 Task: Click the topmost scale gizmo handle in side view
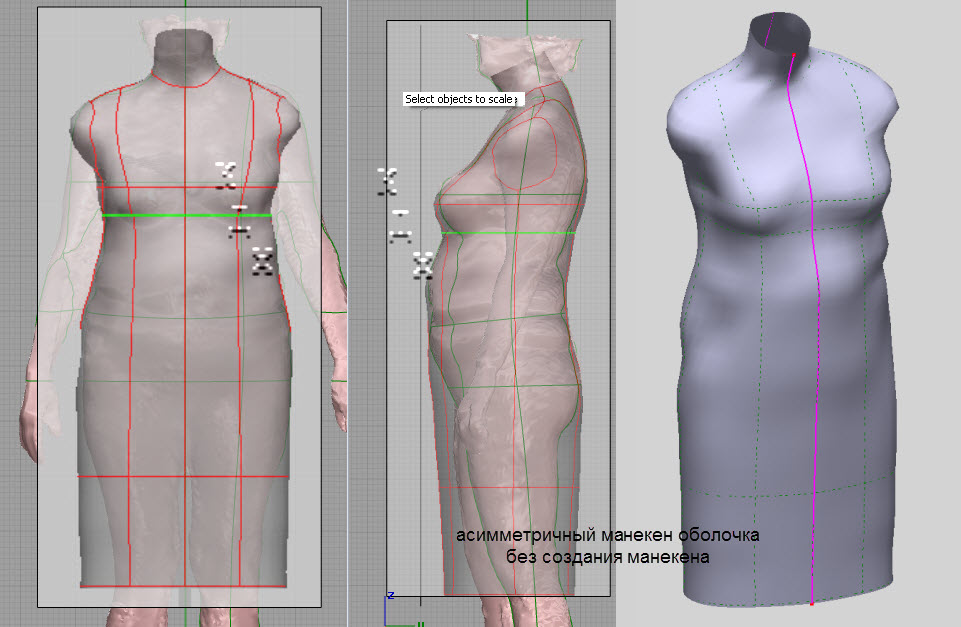pyautogui.click(x=387, y=181)
